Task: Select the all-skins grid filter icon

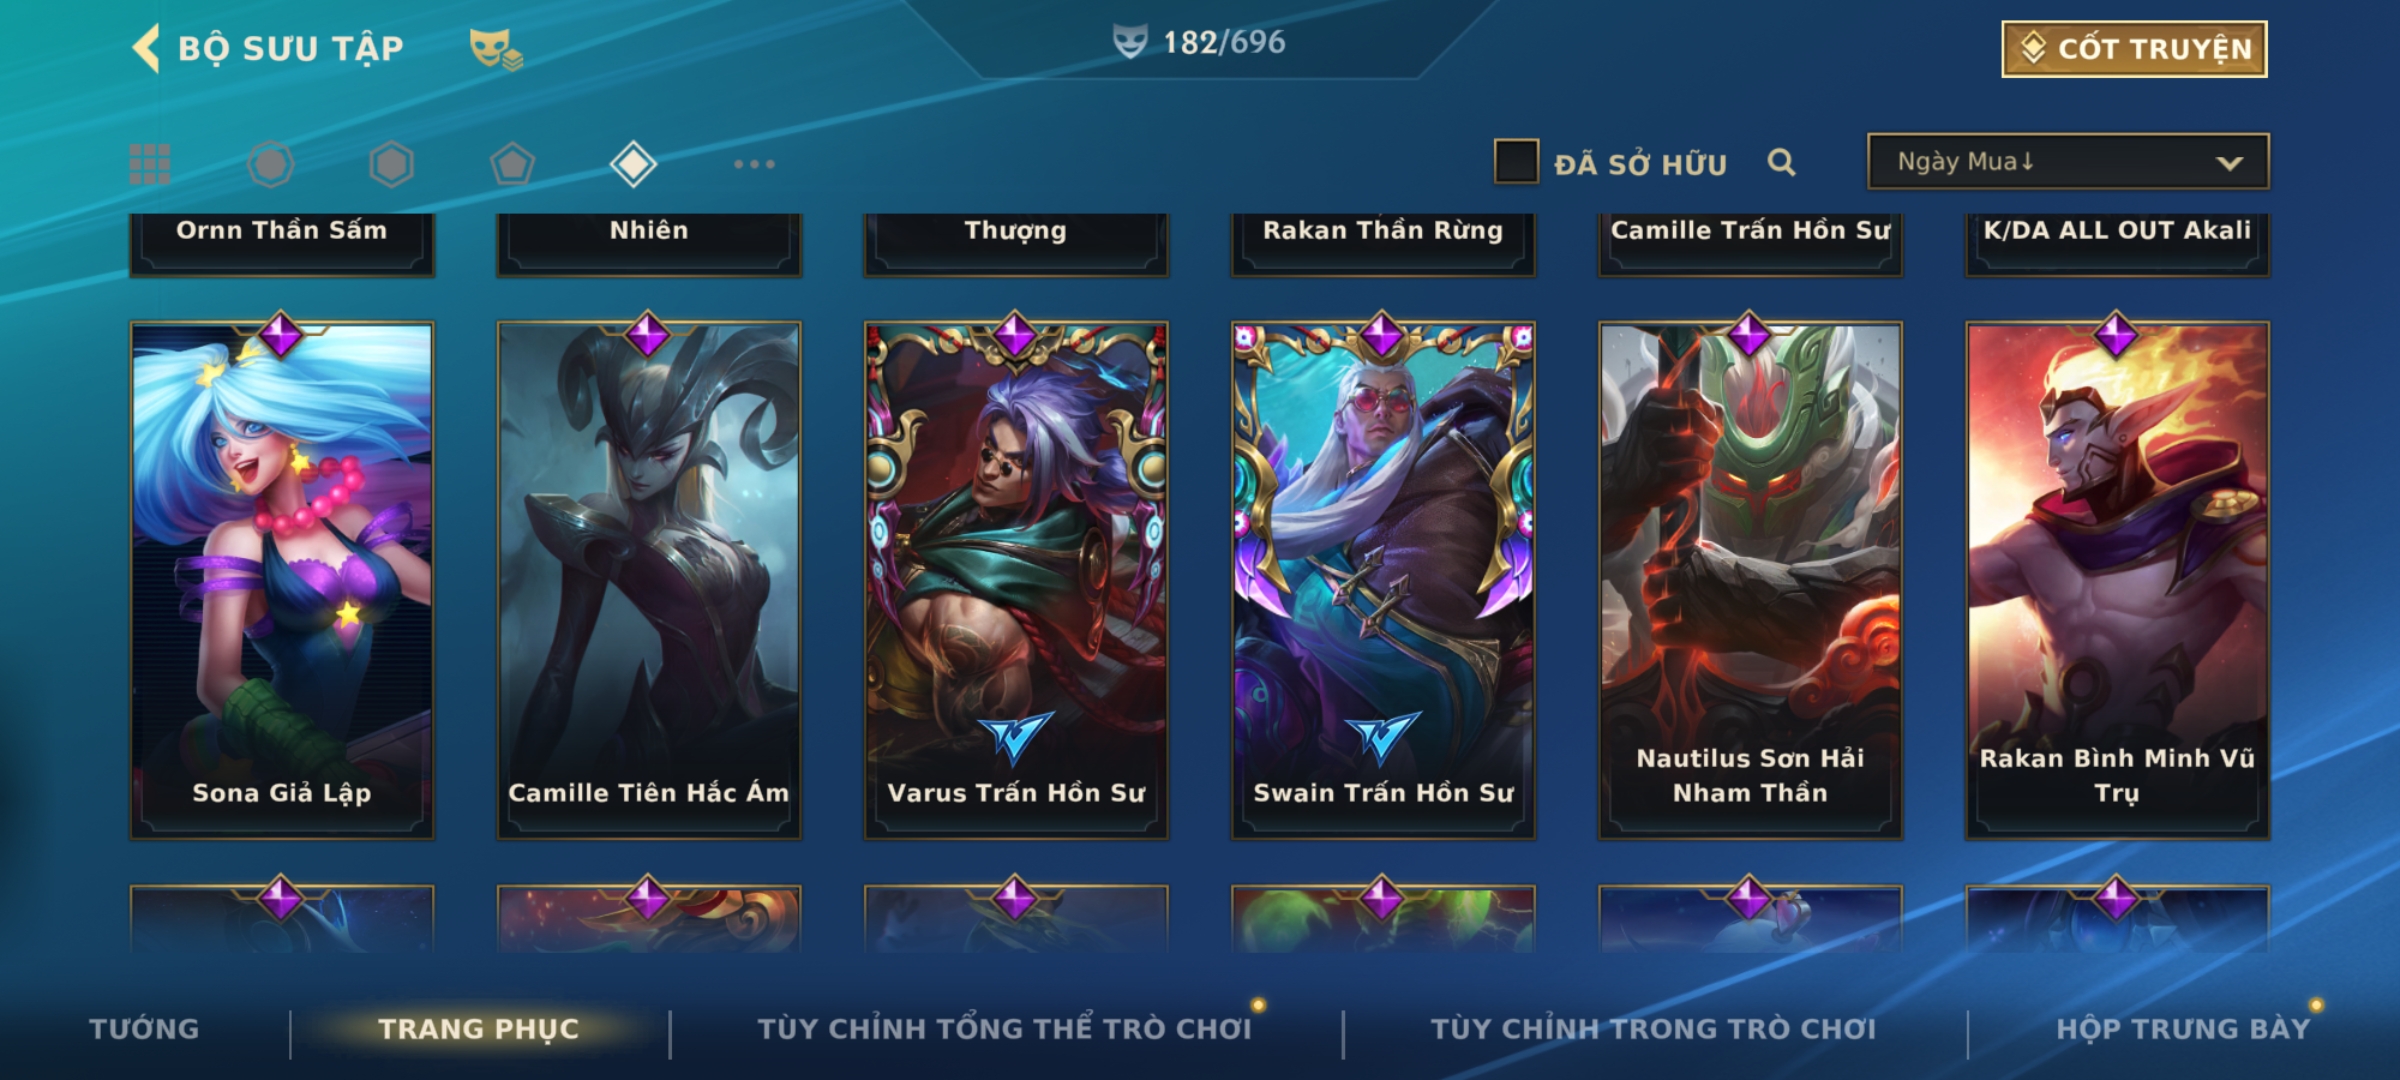Action: click(x=150, y=164)
